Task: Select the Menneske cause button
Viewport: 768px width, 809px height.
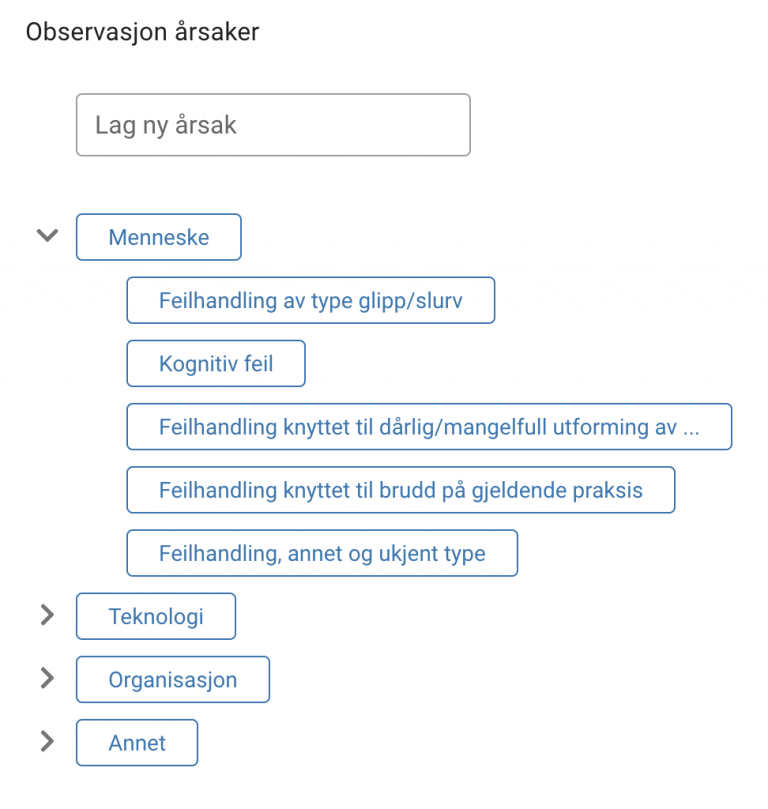Action: point(159,238)
